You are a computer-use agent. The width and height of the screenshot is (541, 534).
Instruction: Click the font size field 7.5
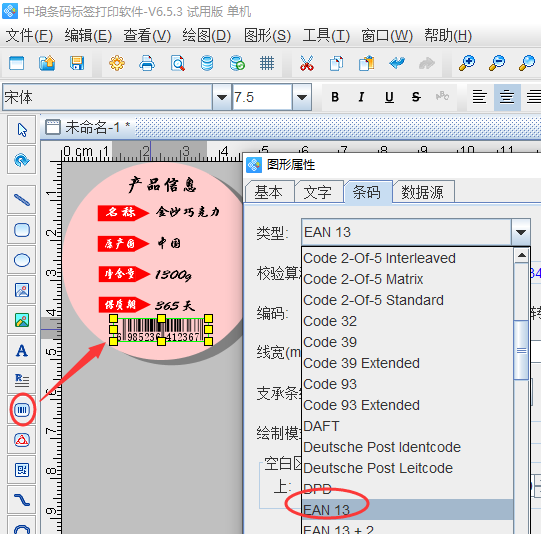click(263, 97)
